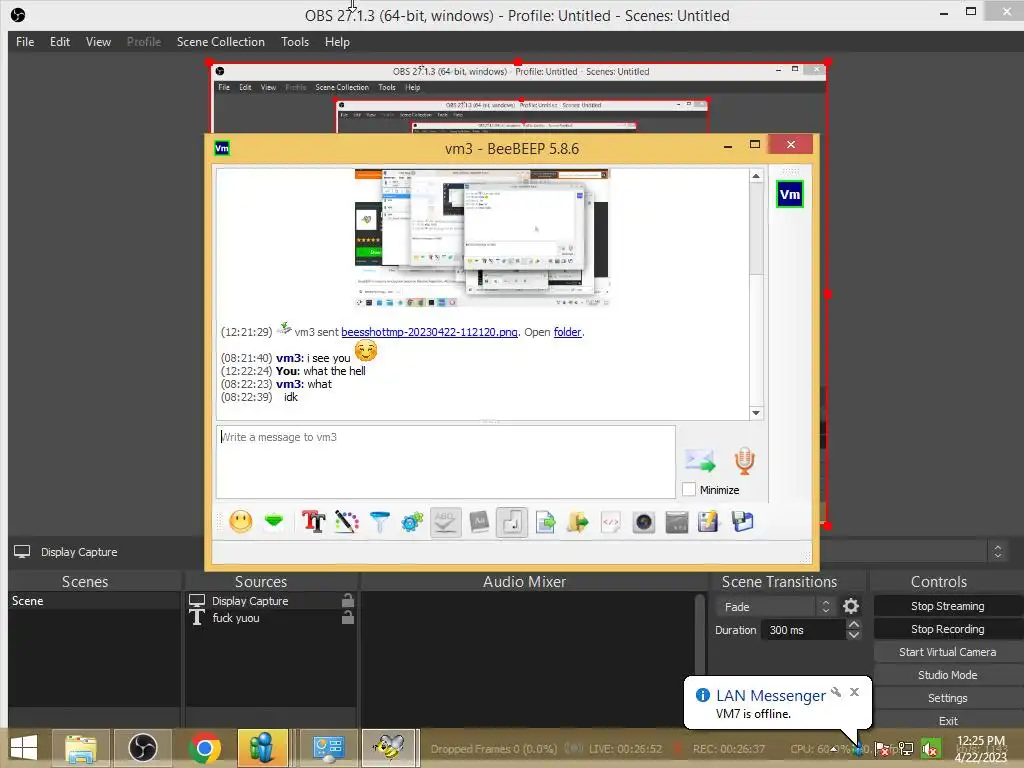Increase the Duration value with up arrow
This screenshot has width=1024, height=768.
click(854, 624)
